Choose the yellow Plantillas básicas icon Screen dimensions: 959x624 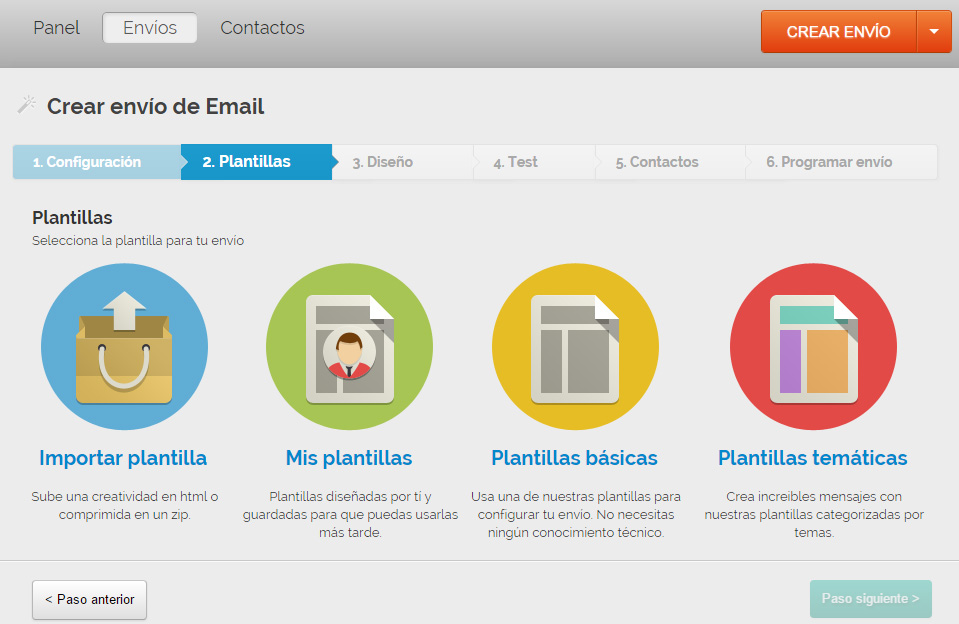575,347
